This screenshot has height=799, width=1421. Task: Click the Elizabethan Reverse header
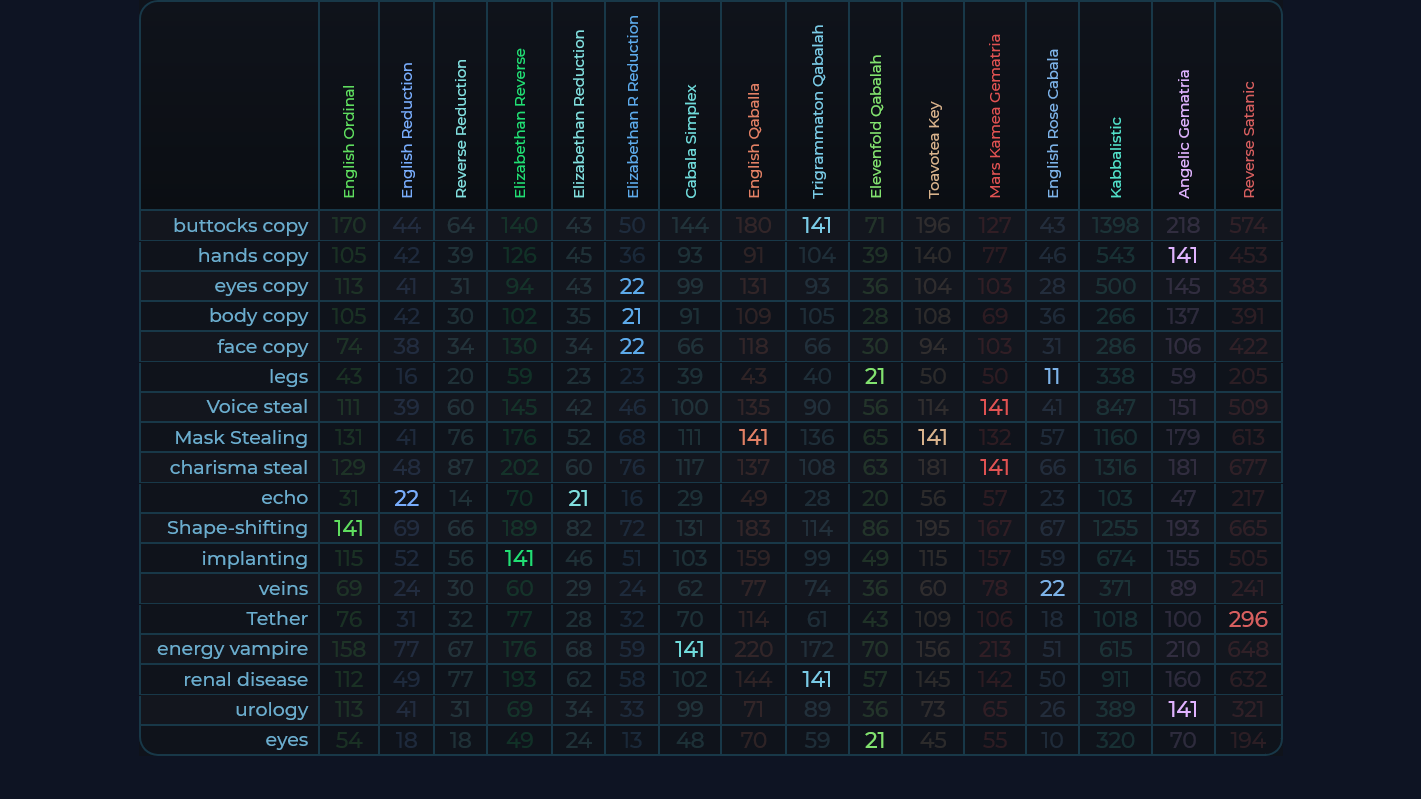pos(520,123)
